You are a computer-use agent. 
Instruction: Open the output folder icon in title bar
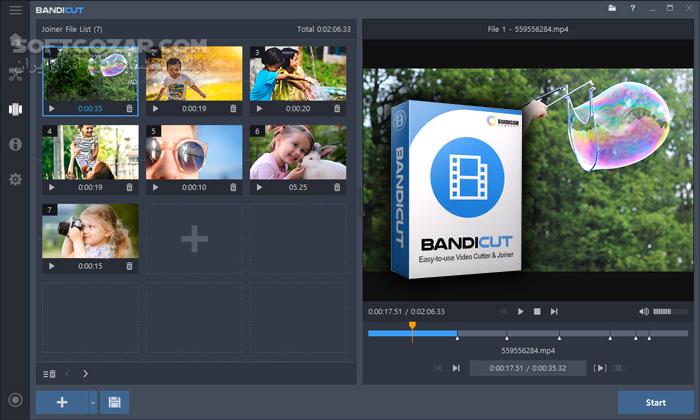click(x=612, y=8)
